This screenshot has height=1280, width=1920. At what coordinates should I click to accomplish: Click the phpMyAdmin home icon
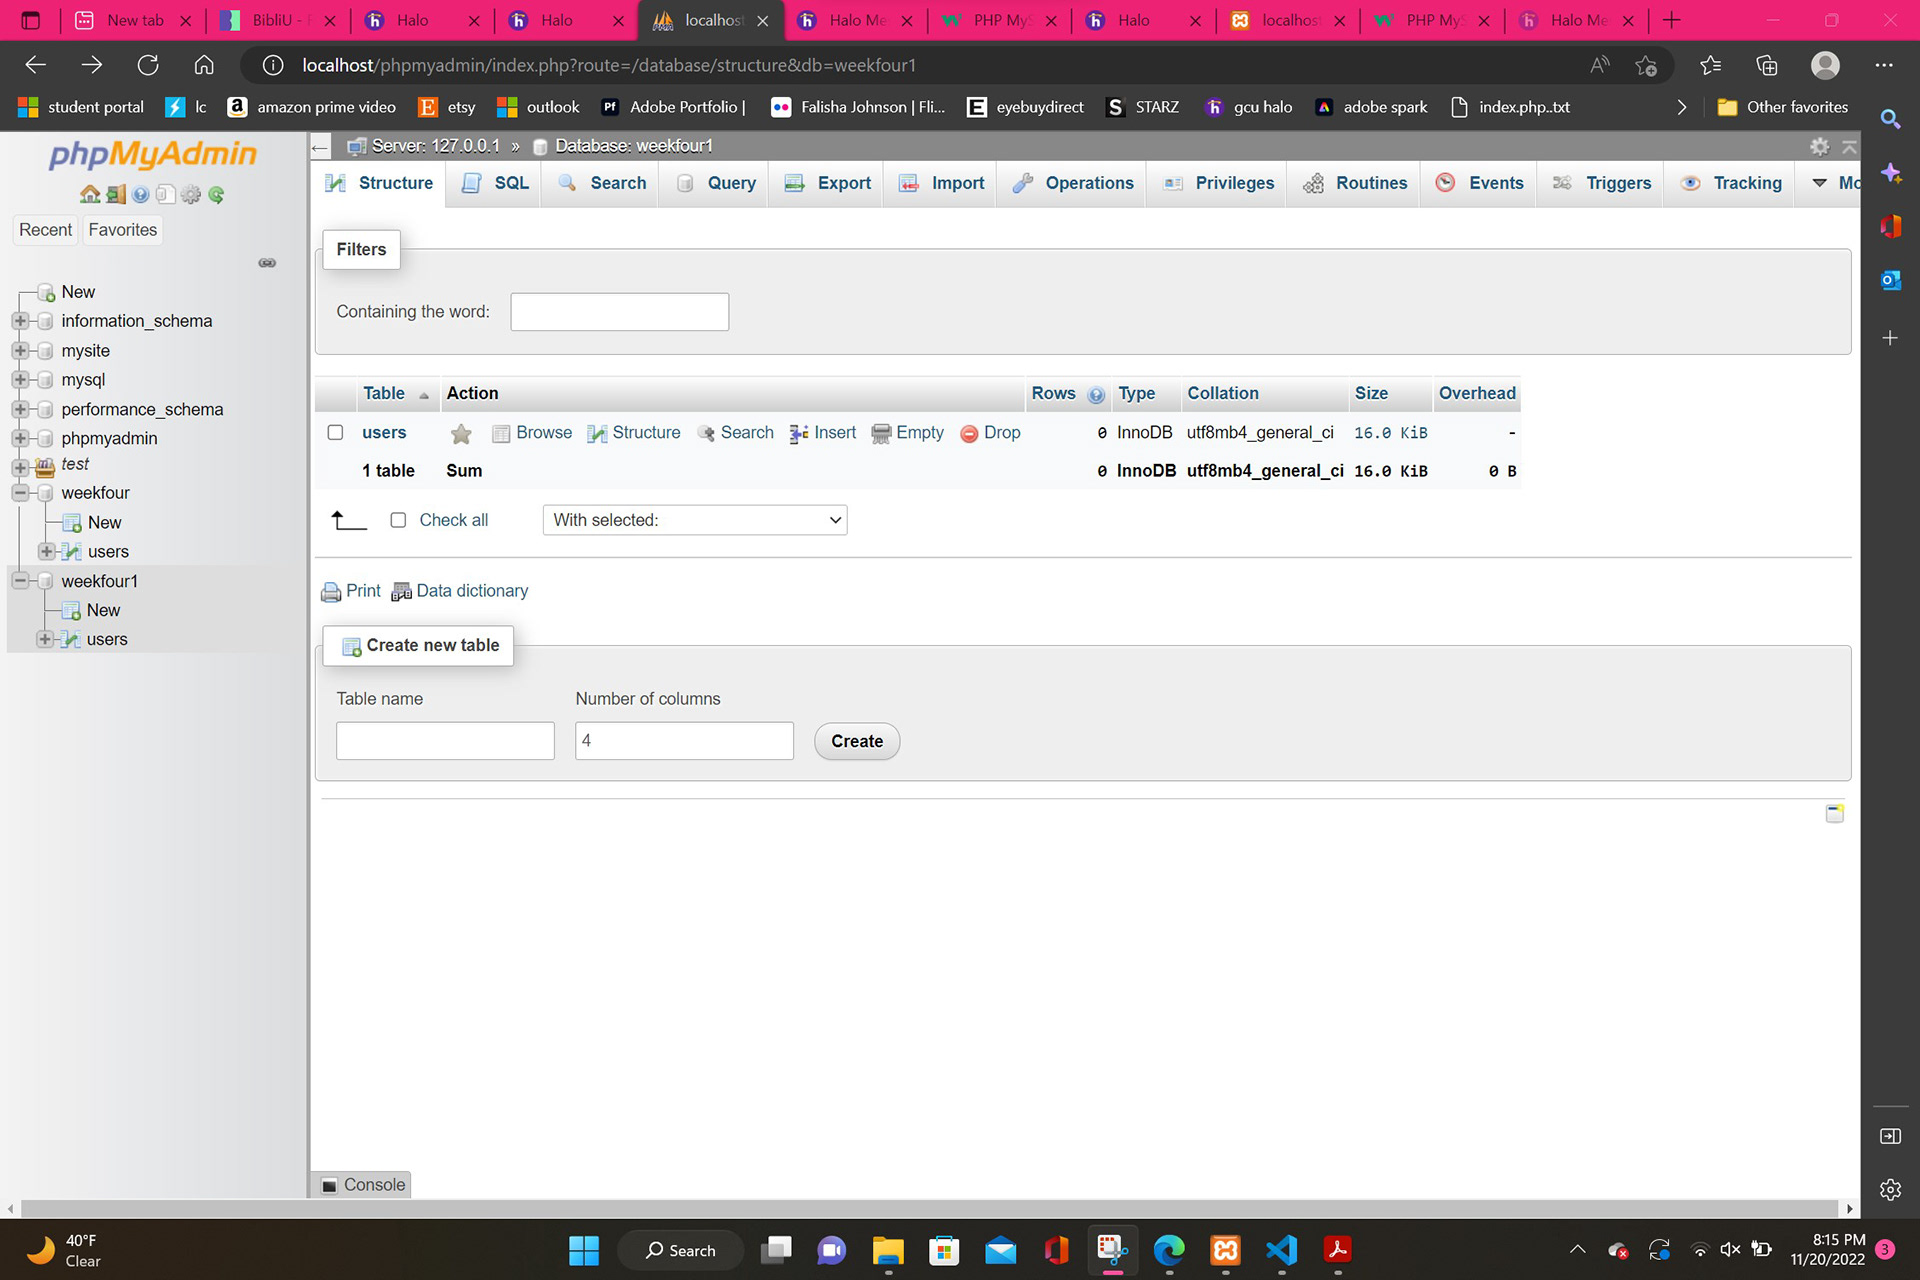89,194
